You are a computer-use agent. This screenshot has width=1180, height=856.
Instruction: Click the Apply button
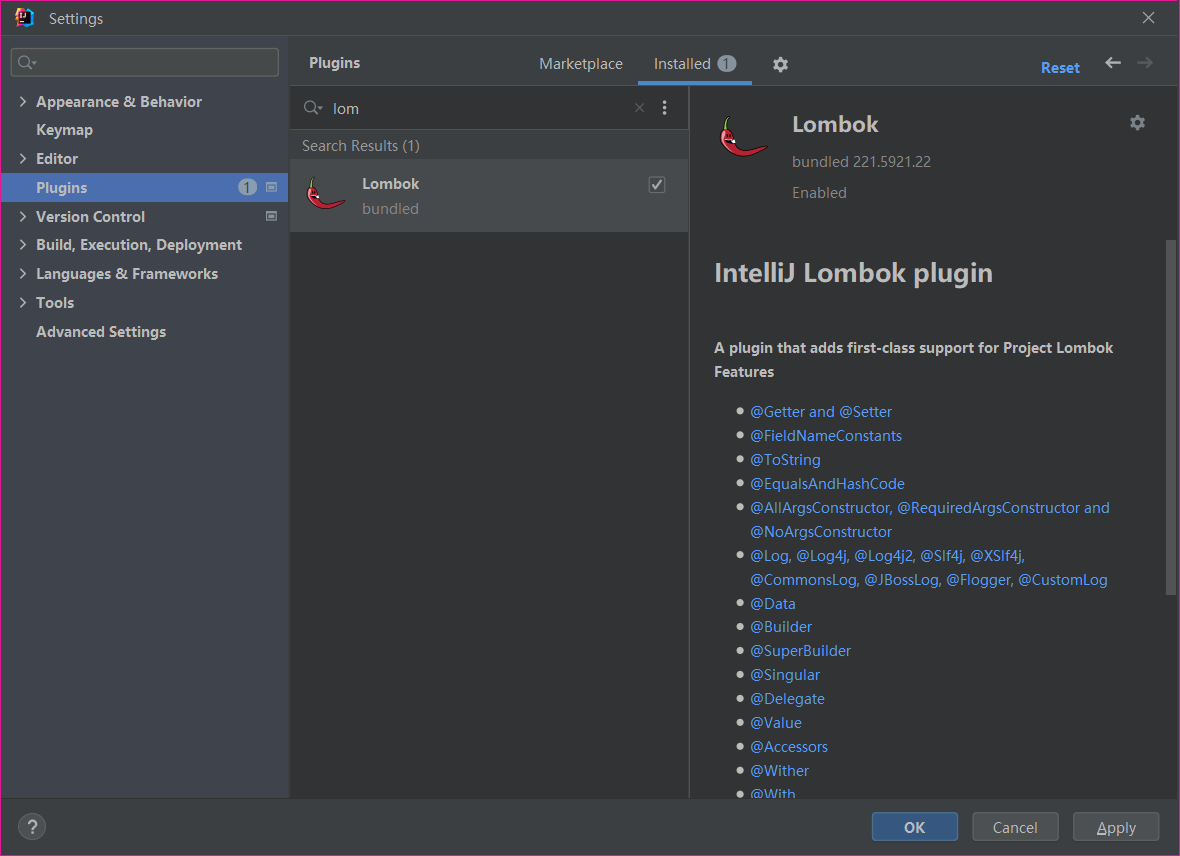[1116, 827]
